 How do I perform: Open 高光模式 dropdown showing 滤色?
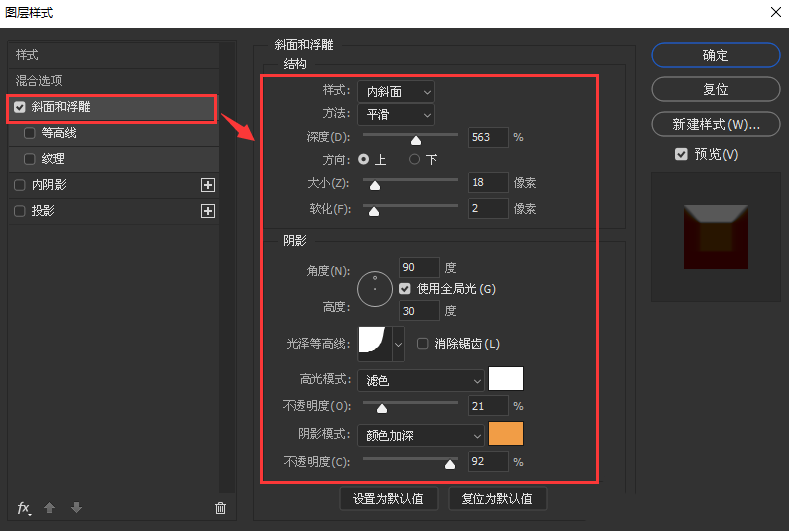(x=421, y=381)
